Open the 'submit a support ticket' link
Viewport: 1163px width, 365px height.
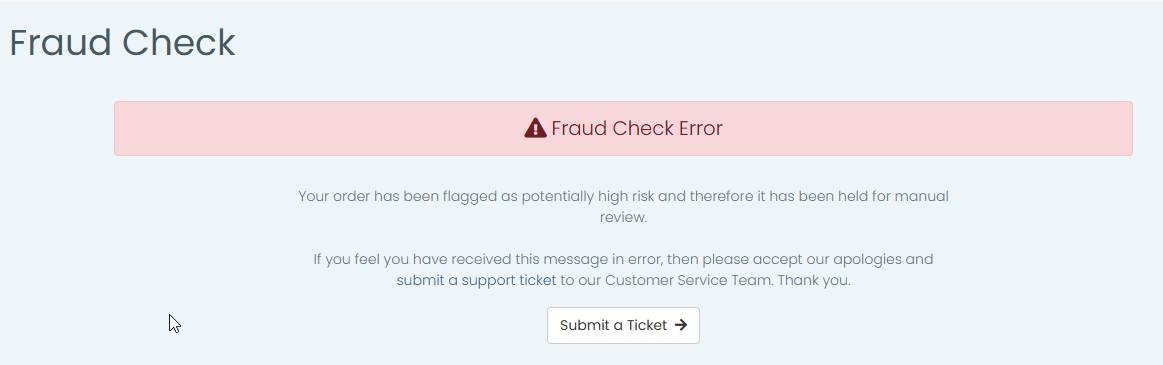click(x=476, y=280)
